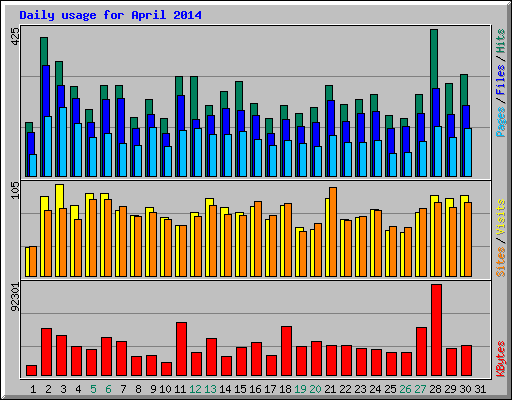Select weekend day label 19
512x400 pixels.
tap(300, 389)
